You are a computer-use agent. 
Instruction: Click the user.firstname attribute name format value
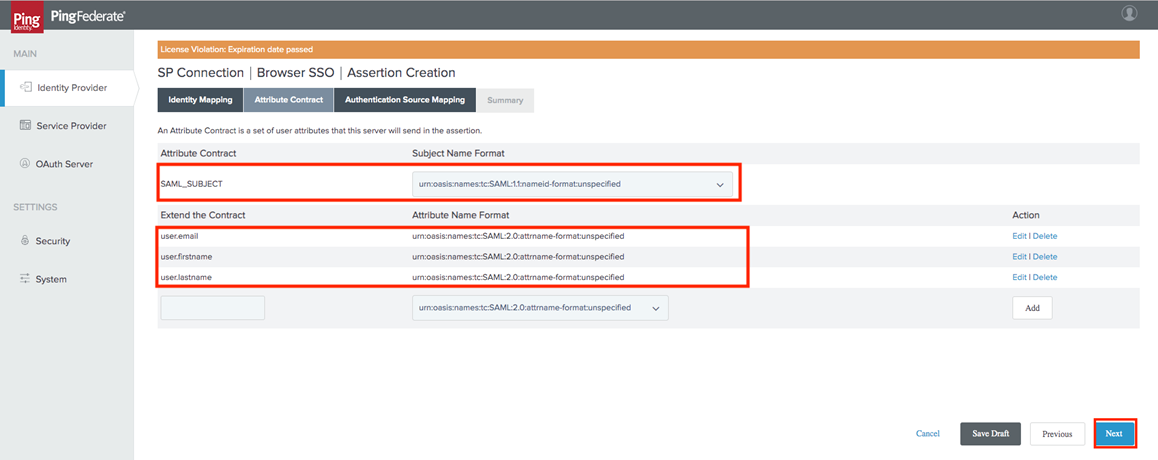point(518,257)
